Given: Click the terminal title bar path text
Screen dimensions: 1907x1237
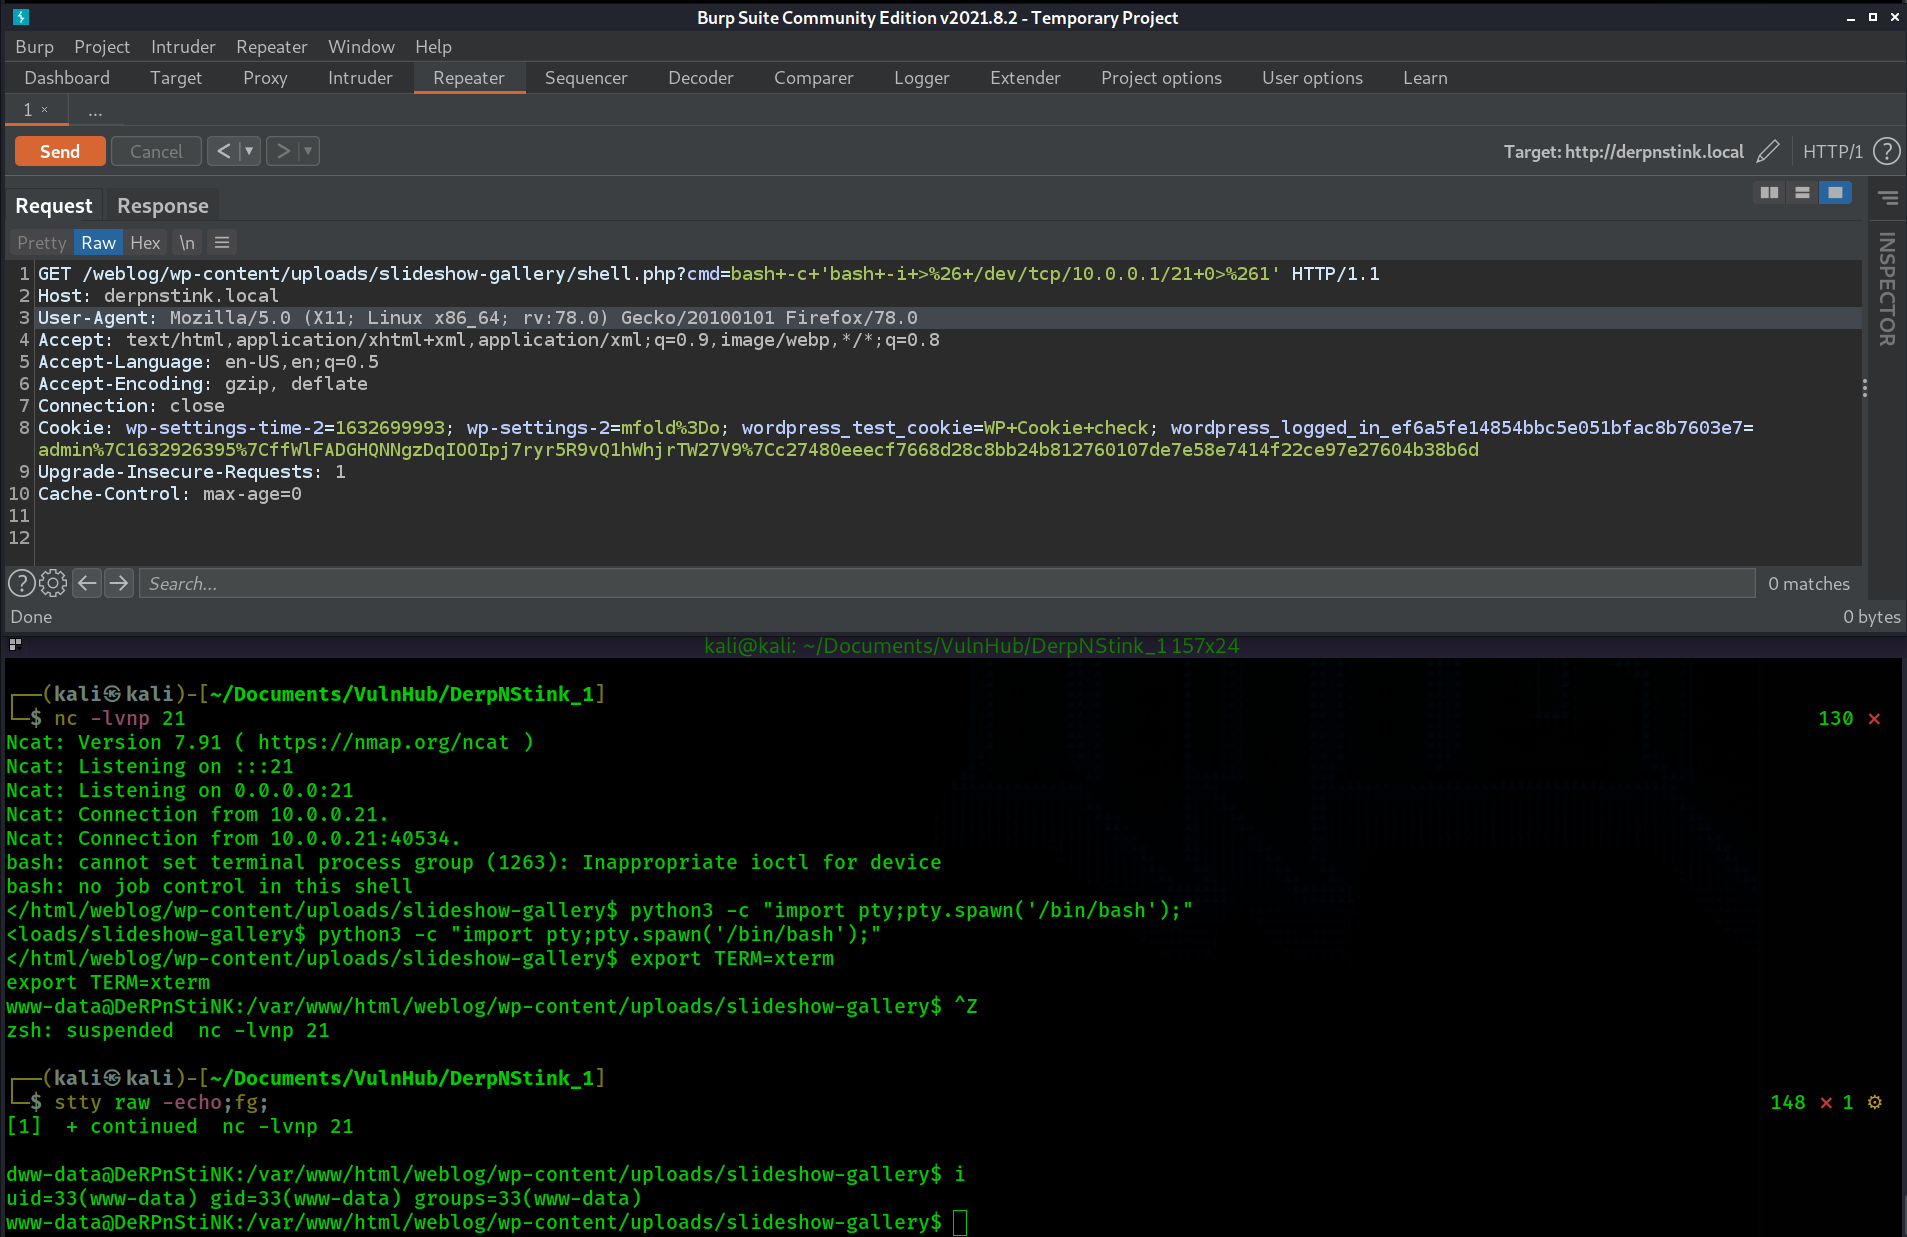Looking at the screenshot, I should tap(971, 646).
